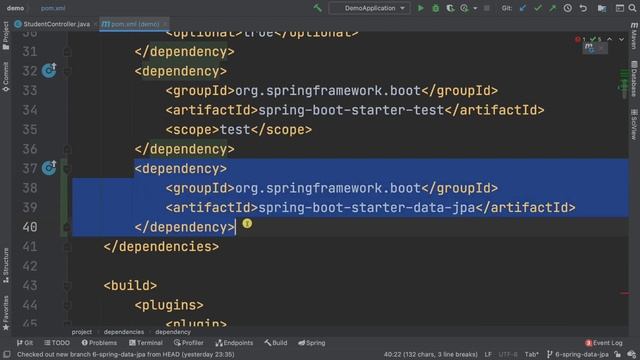Close the pom.xml (demo) tab
Screen dimensions: 640x360
(165, 24)
